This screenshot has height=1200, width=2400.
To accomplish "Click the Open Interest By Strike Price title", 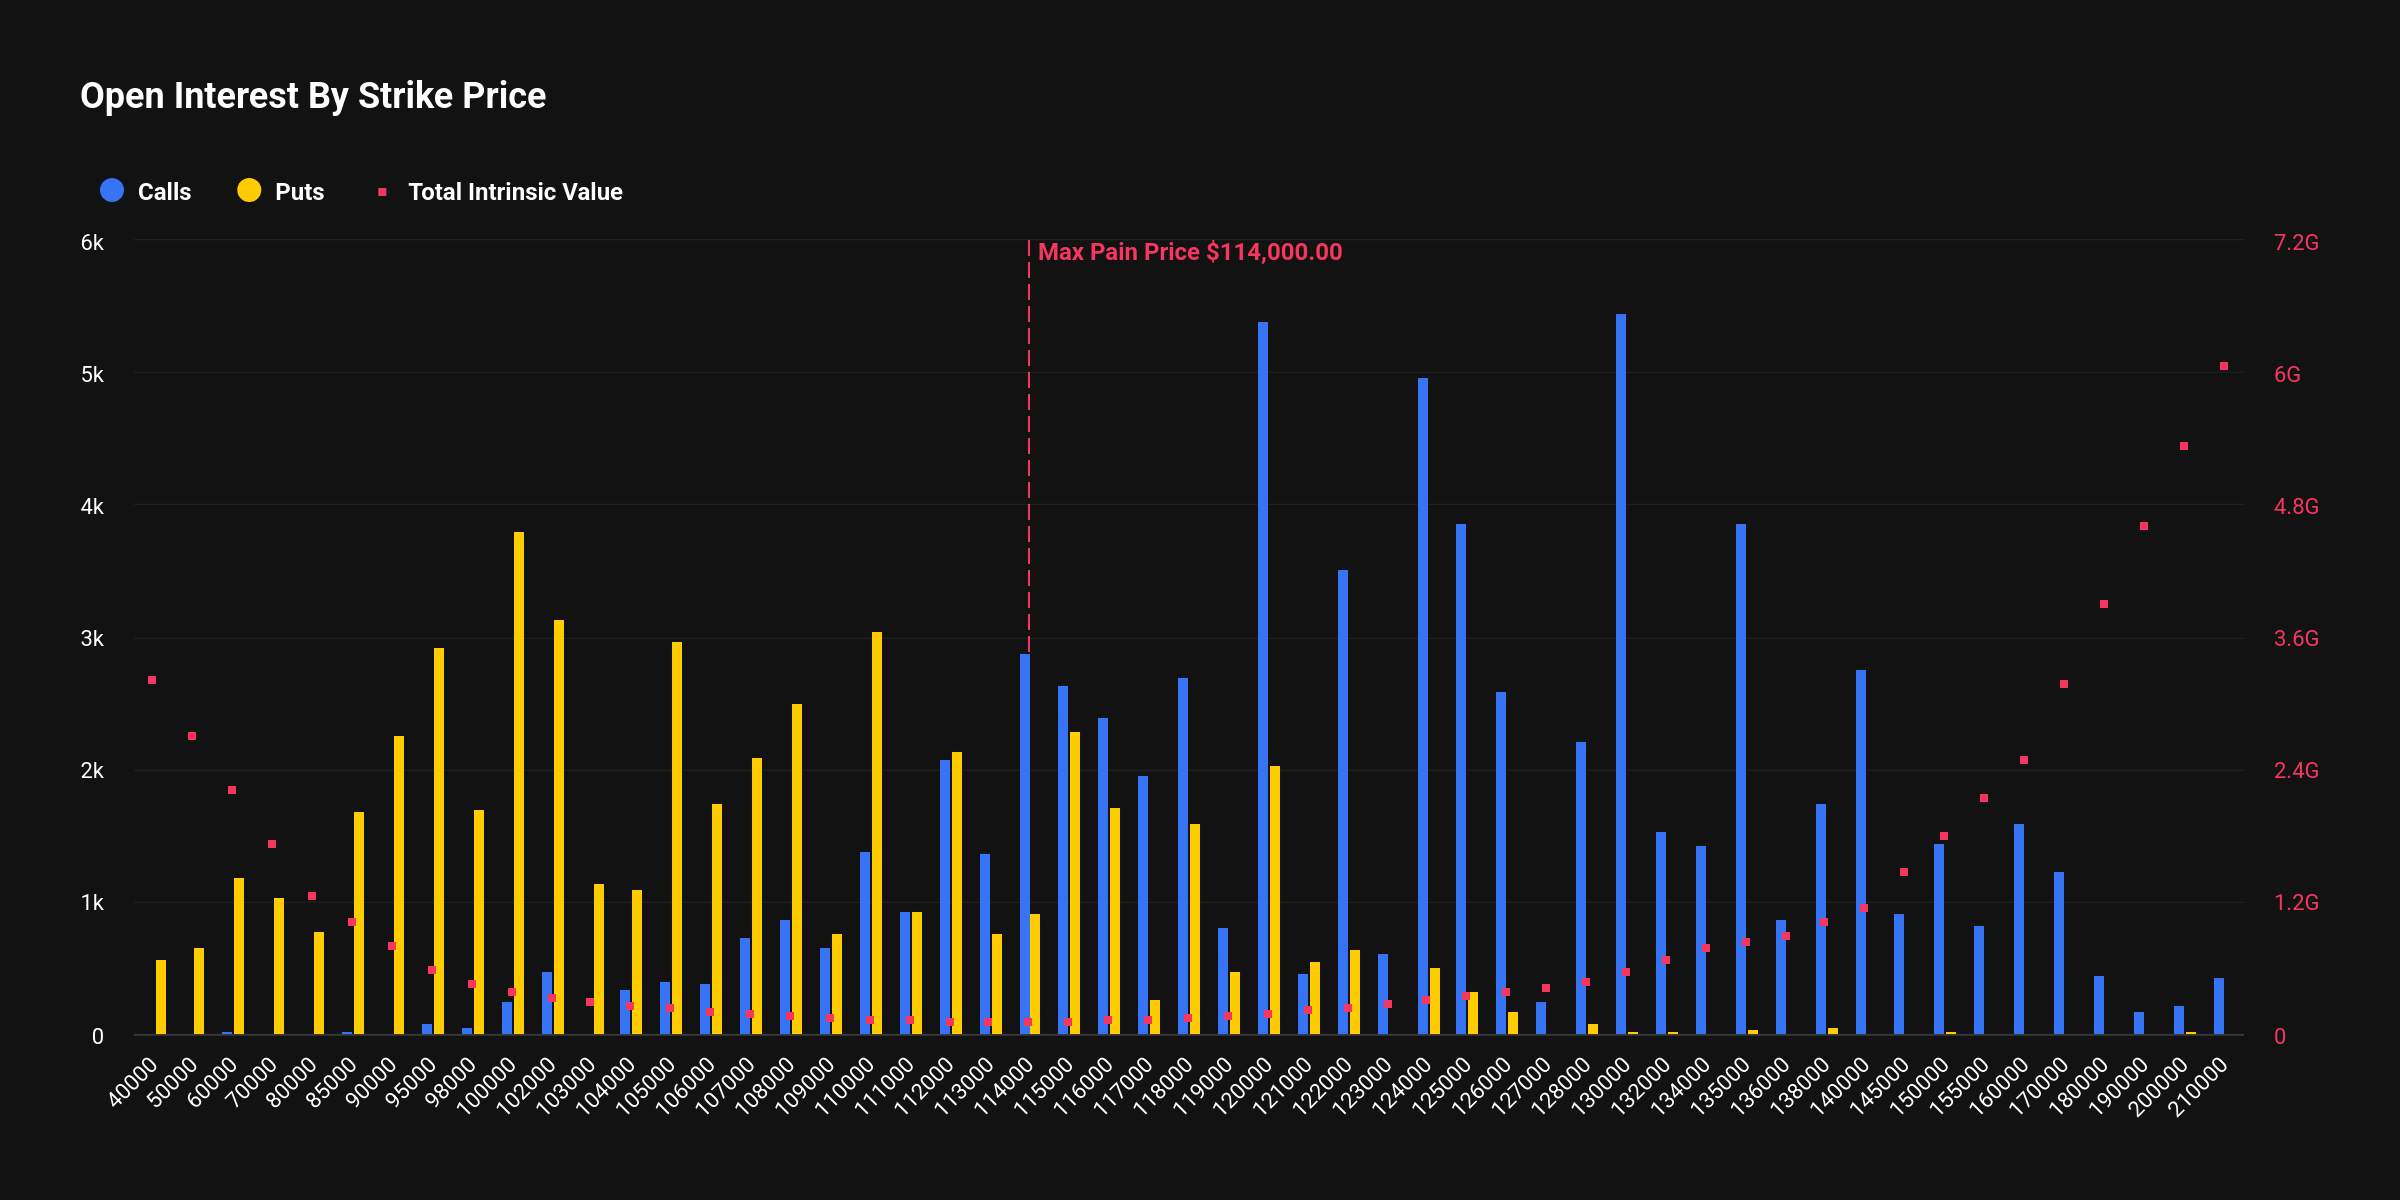I will click(x=313, y=96).
